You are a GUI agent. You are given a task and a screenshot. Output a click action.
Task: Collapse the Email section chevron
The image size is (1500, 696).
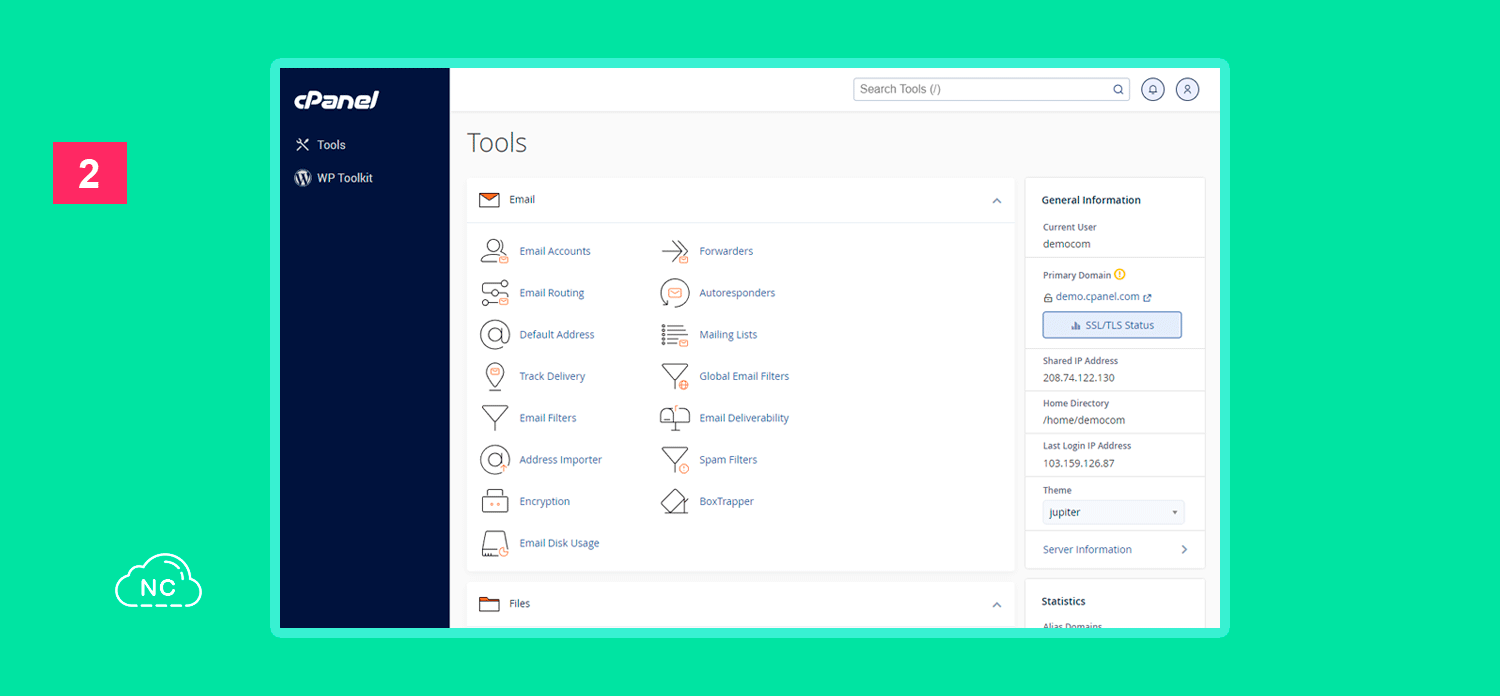tap(996, 201)
